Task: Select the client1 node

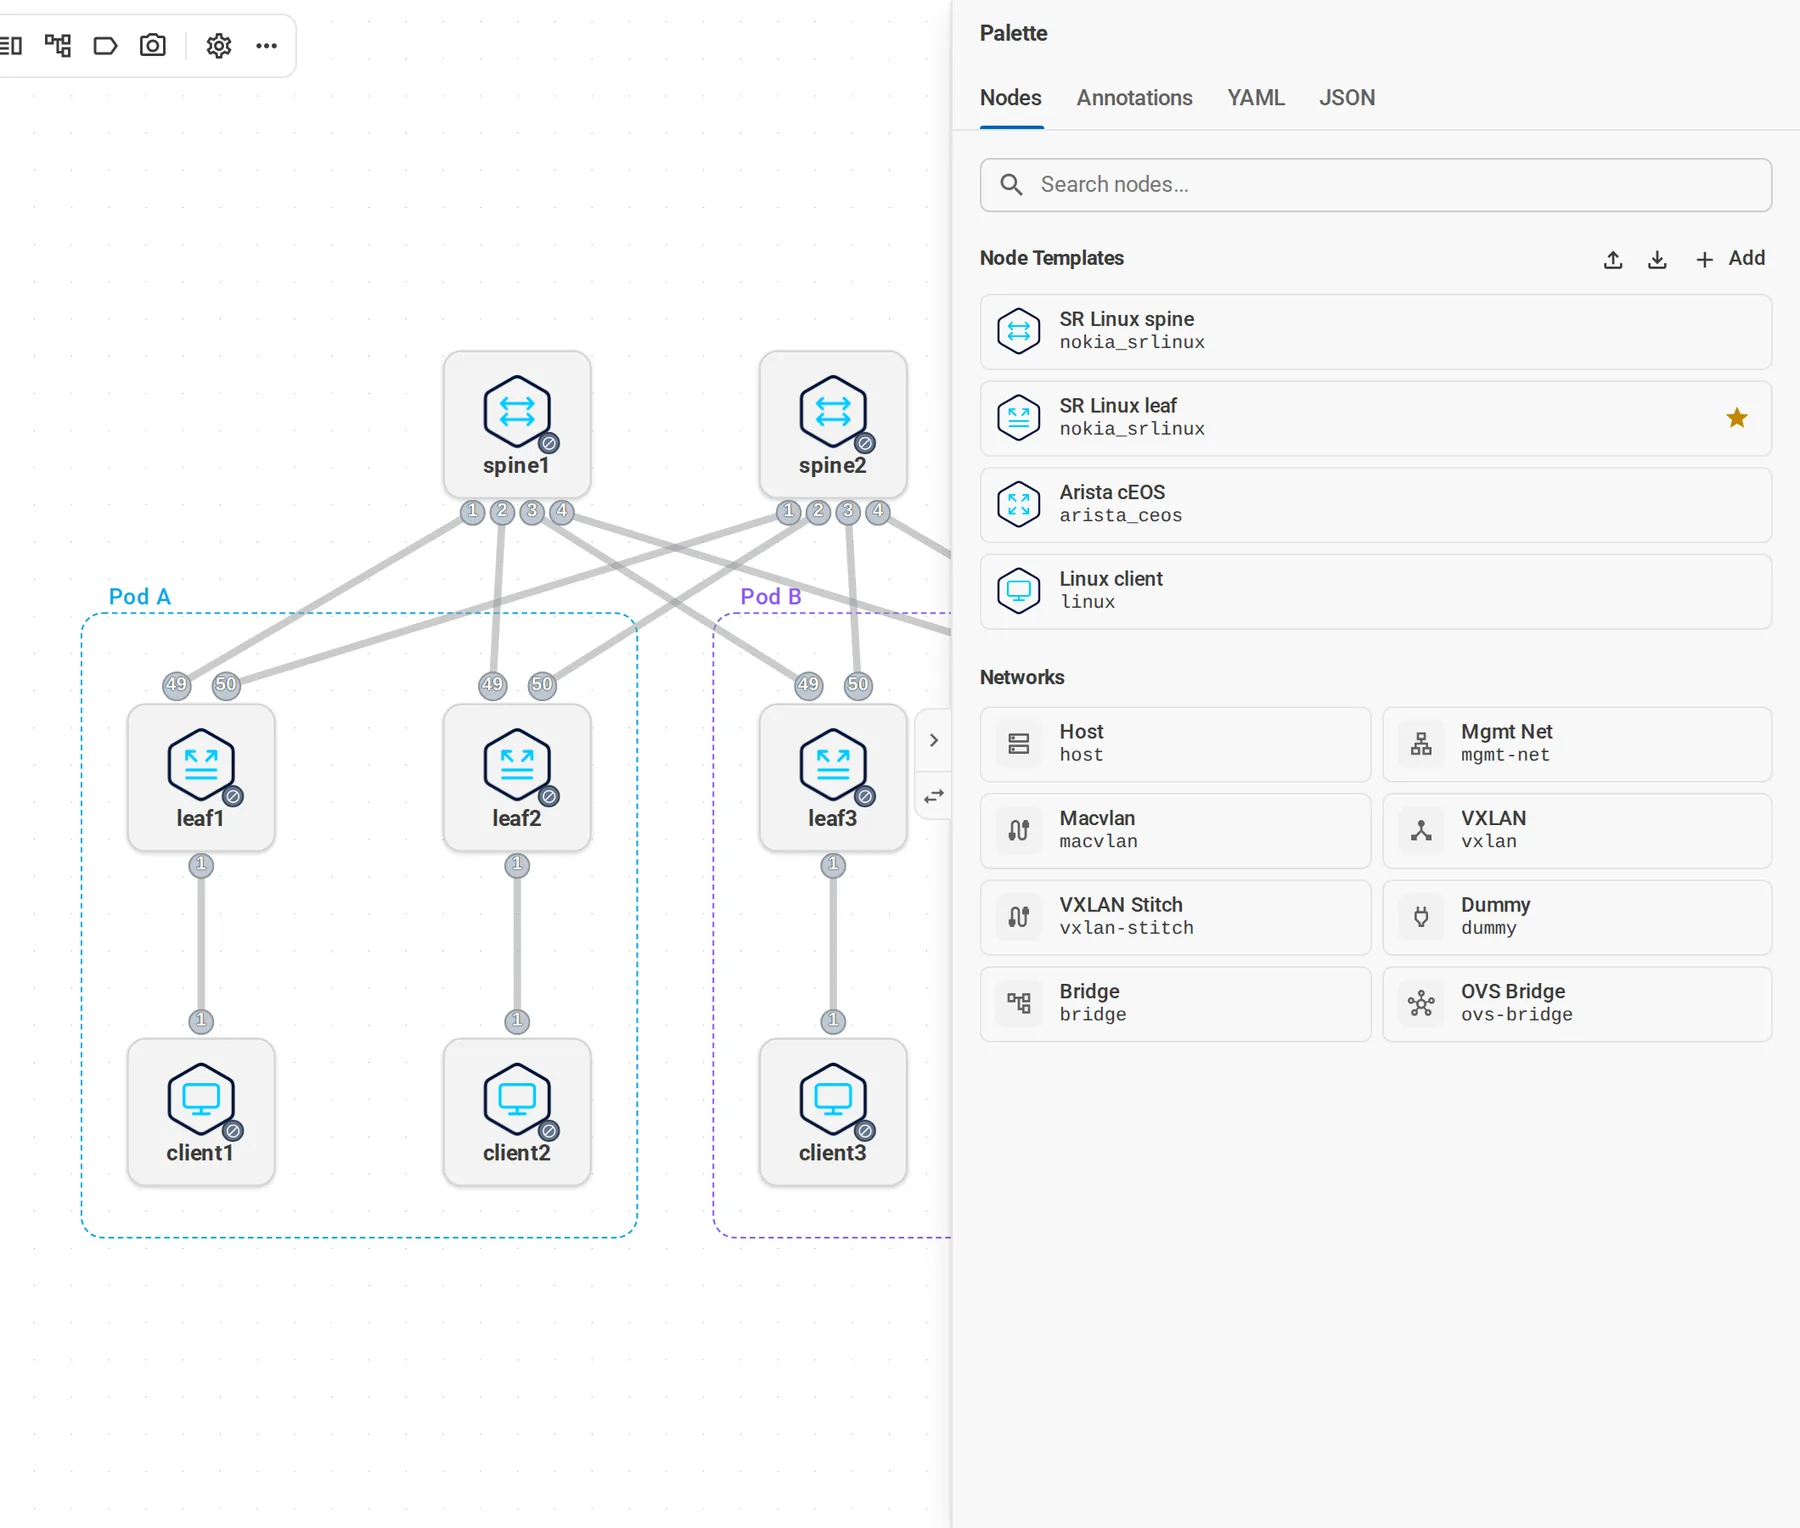Action: pyautogui.click(x=201, y=1112)
